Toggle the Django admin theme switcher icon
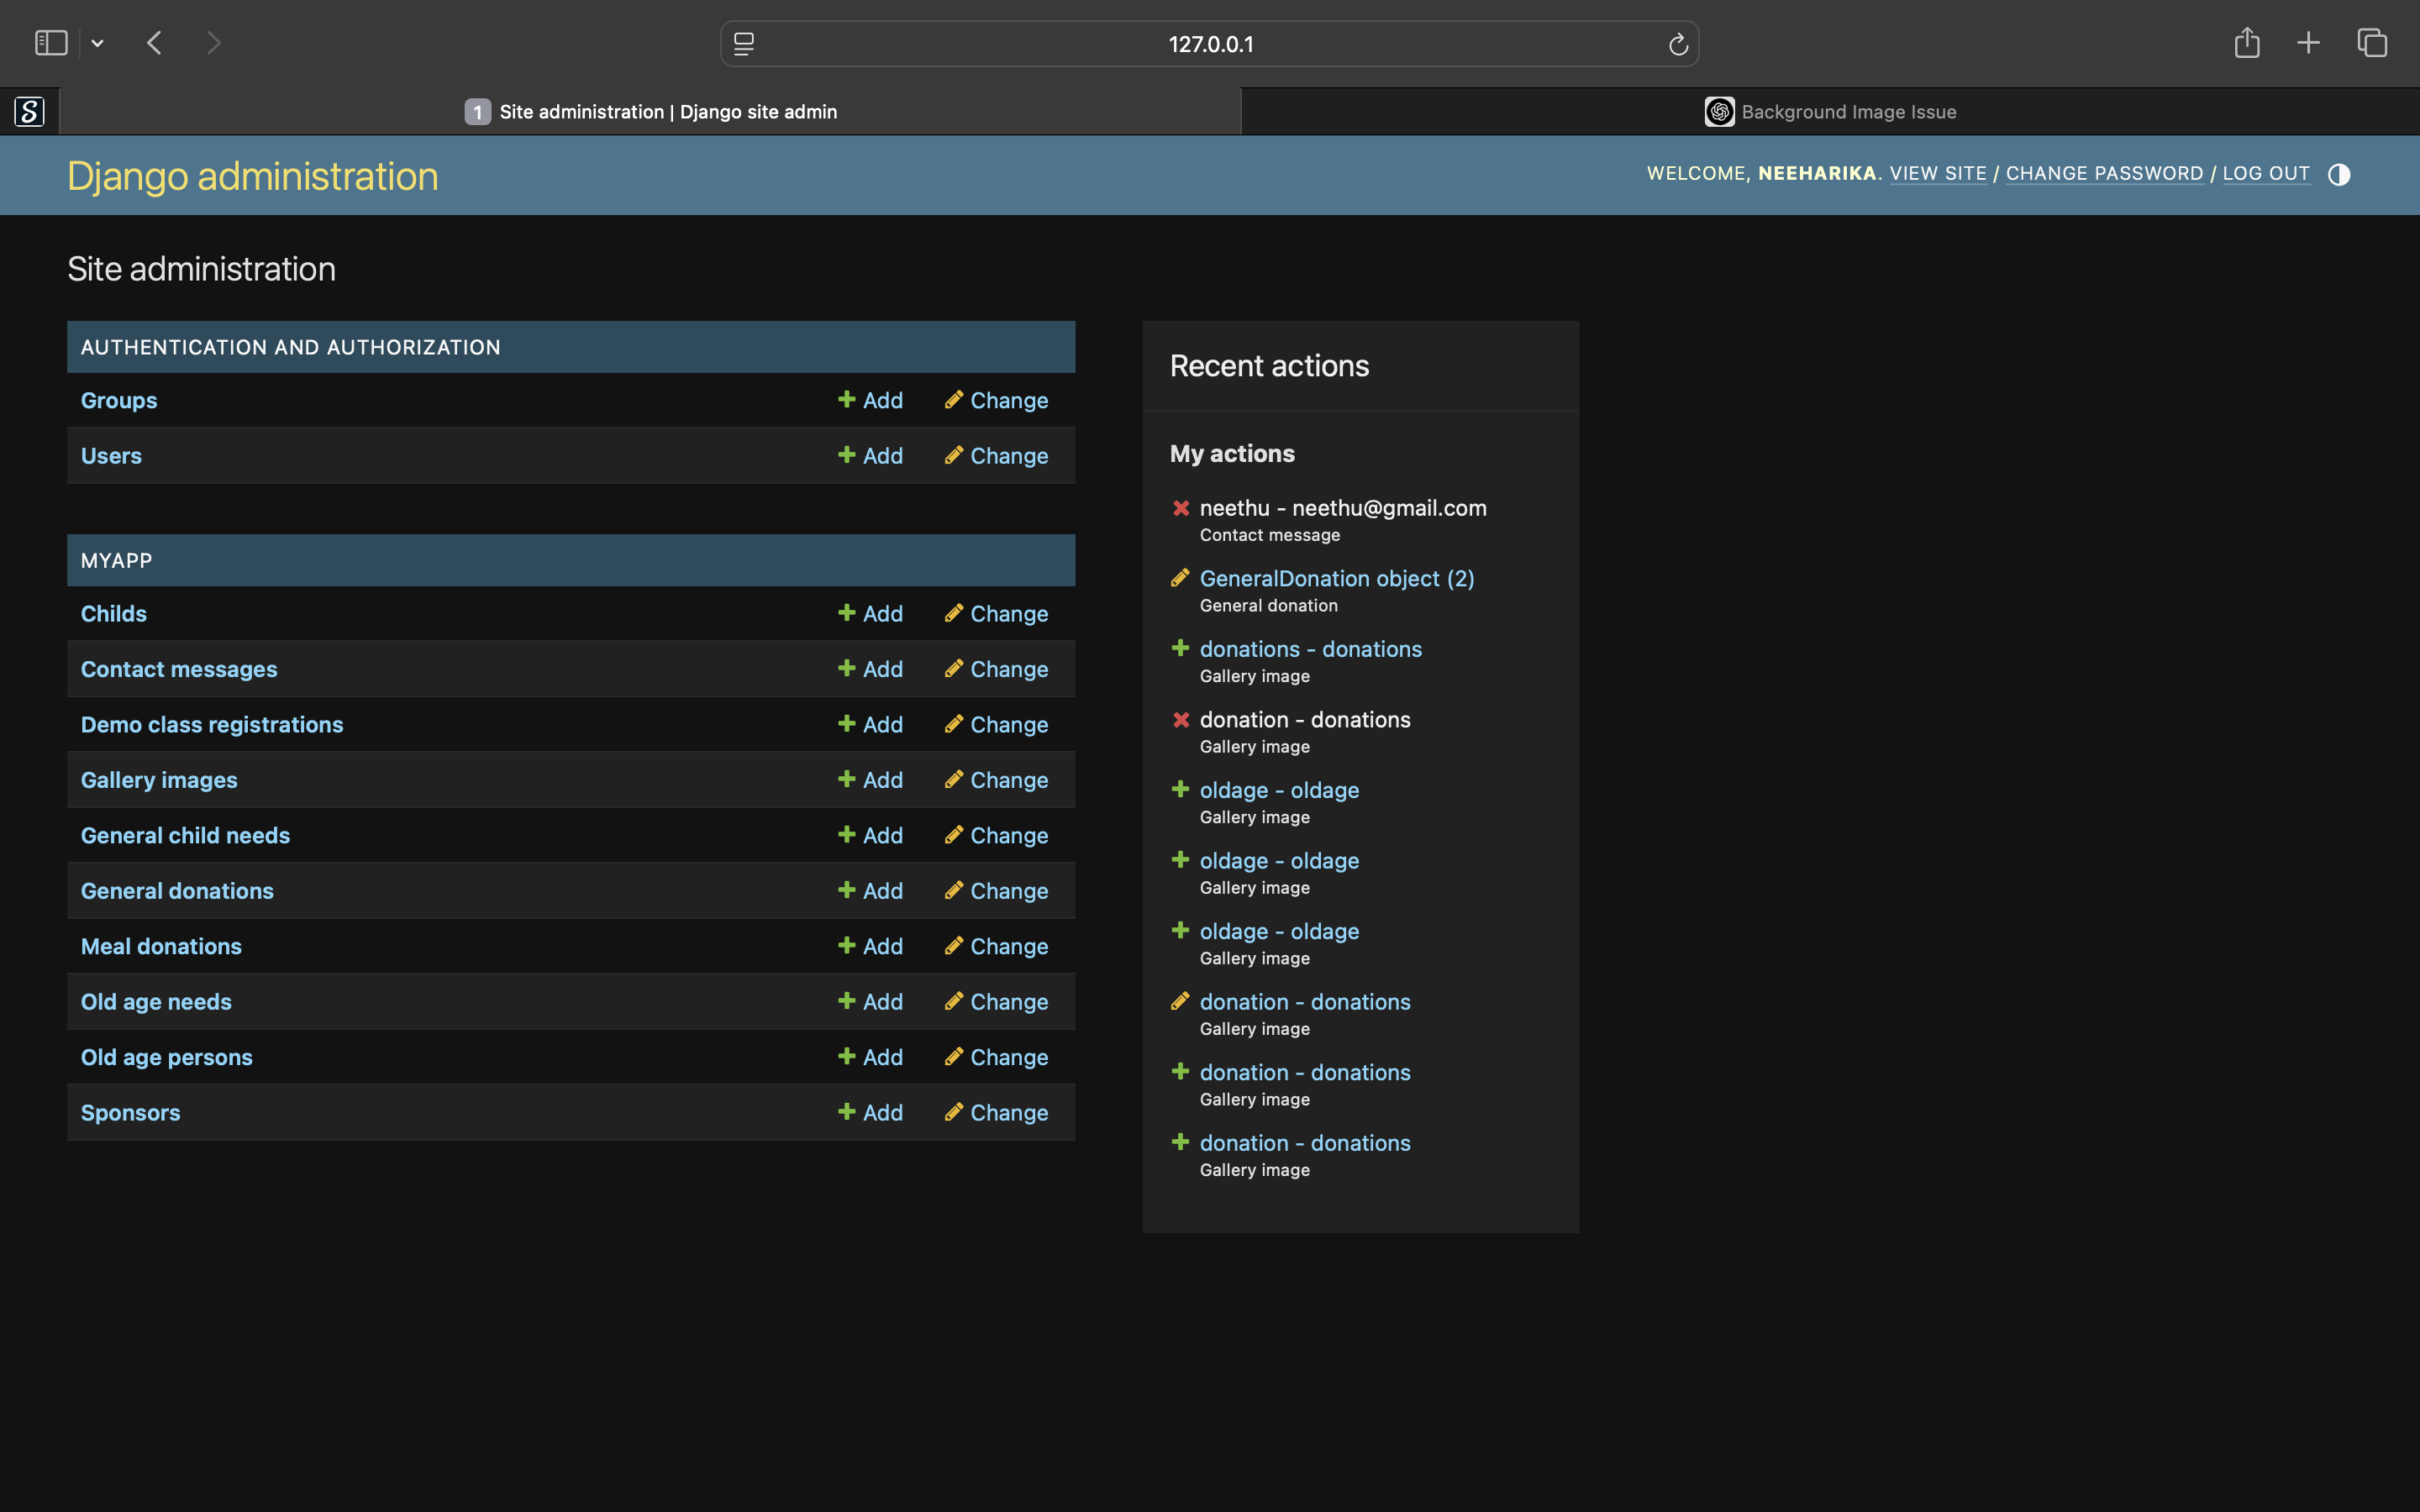This screenshot has height=1512, width=2420. (2338, 174)
